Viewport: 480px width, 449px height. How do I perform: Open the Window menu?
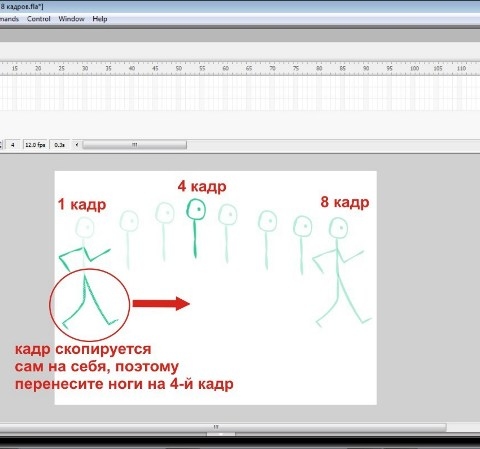pyautogui.click(x=71, y=19)
